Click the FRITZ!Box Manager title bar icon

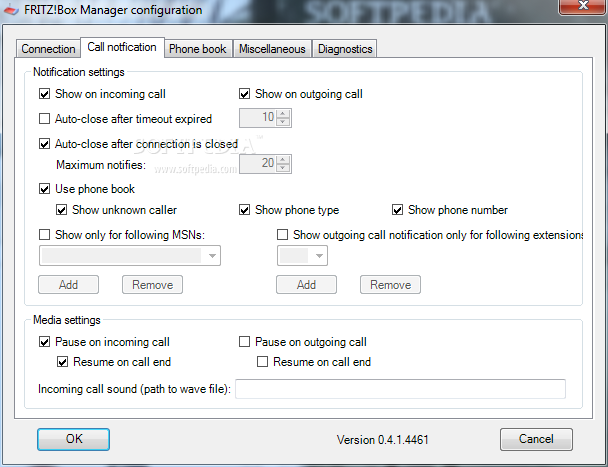pyautogui.click(x=11, y=9)
